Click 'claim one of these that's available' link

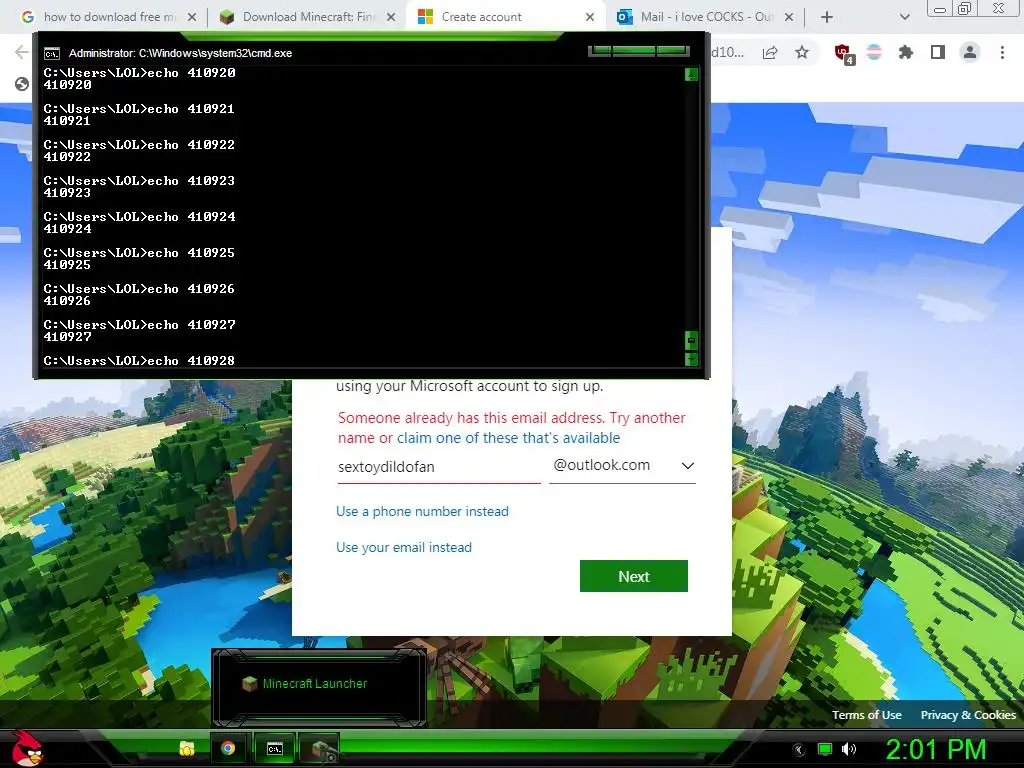click(x=508, y=438)
